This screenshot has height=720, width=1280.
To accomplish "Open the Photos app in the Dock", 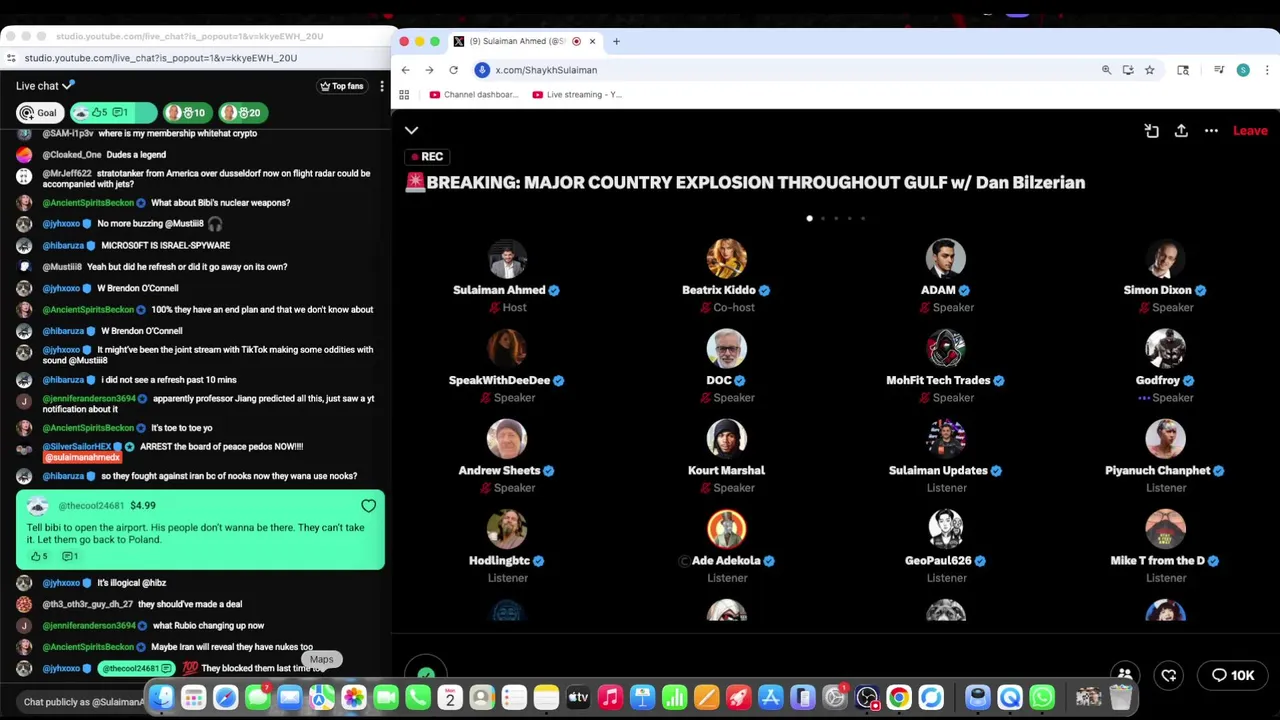I will 354,697.
